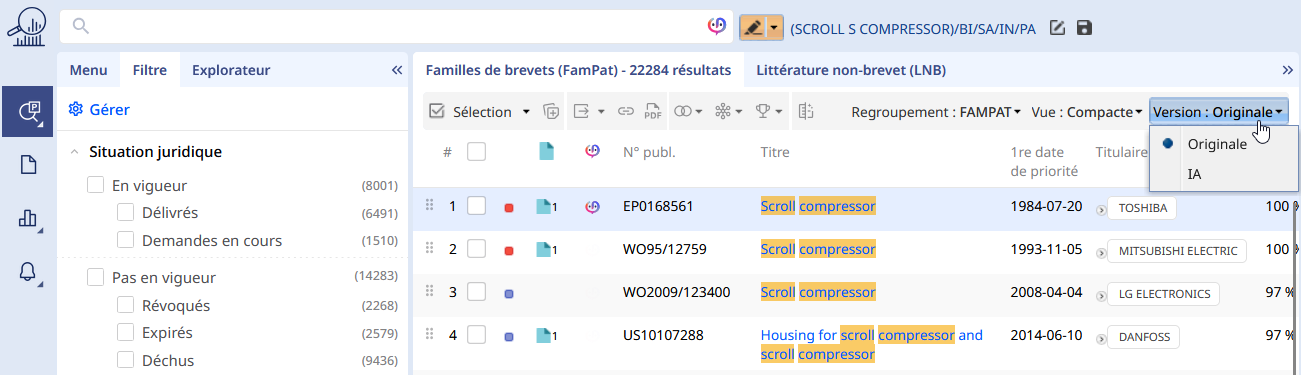Image resolution: width=1301 pixels, height=375 pixels.
Task: Open Housing for scroll compressor title link
Action: (x=872, y=344)
